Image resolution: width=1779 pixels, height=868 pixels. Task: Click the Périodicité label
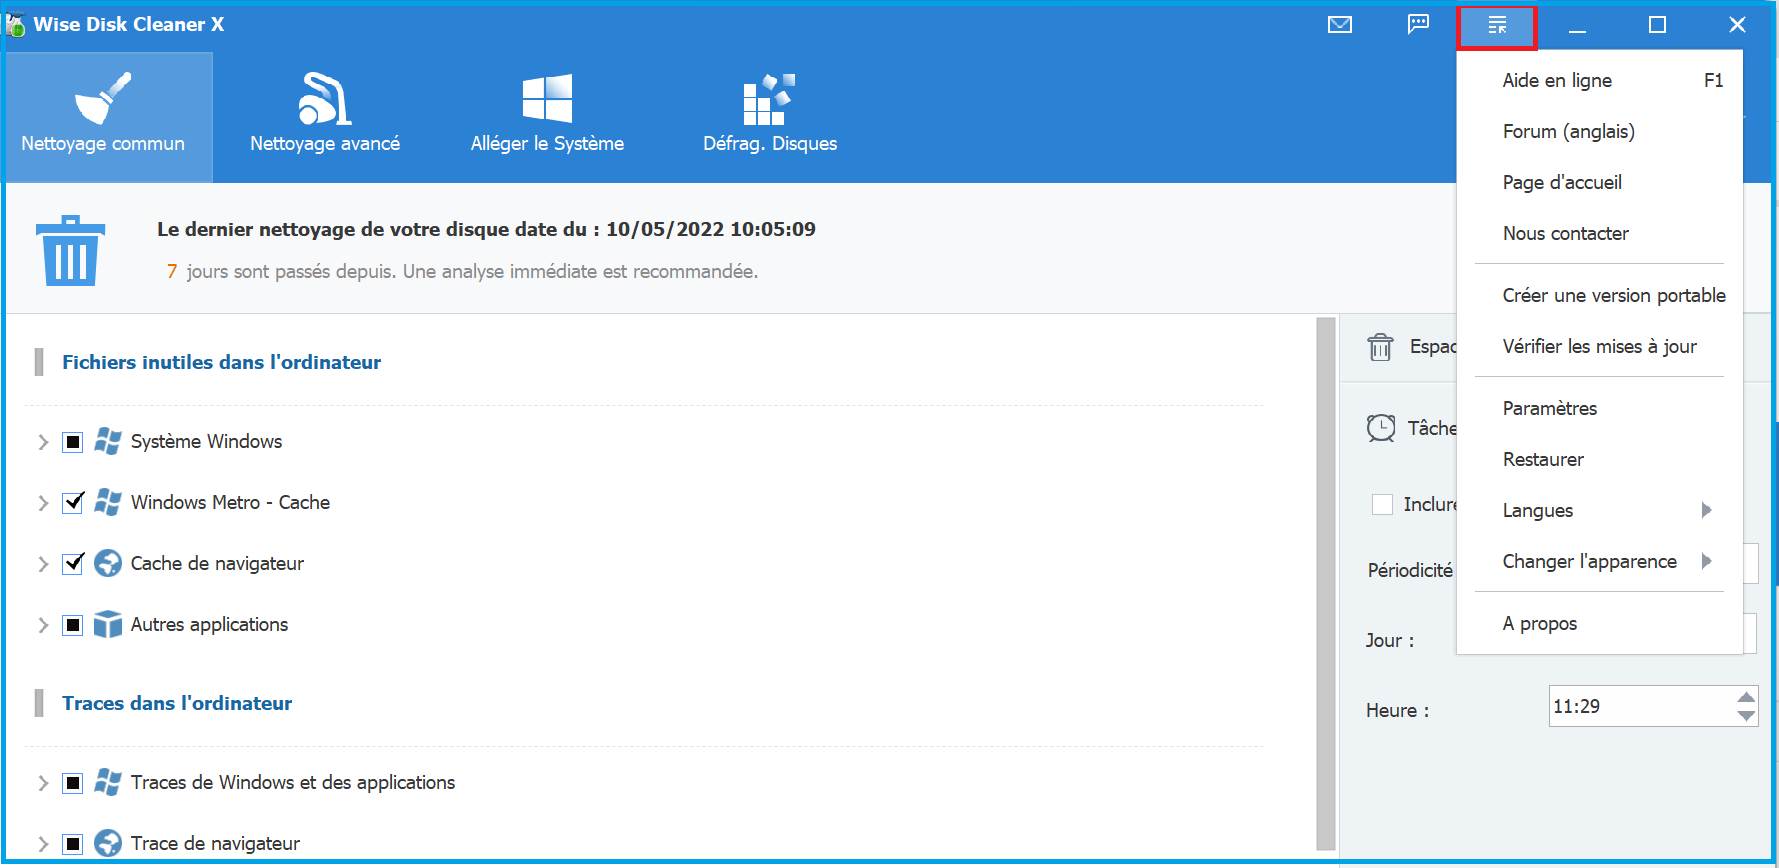tap(1410, 570)
